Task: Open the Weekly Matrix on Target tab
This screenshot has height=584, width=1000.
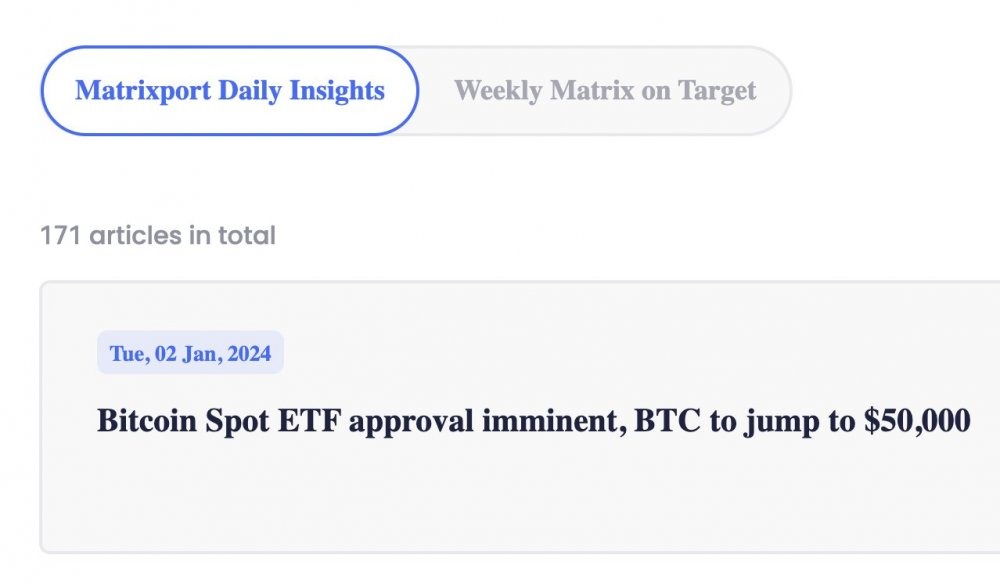Action: (x=605, y=91)
